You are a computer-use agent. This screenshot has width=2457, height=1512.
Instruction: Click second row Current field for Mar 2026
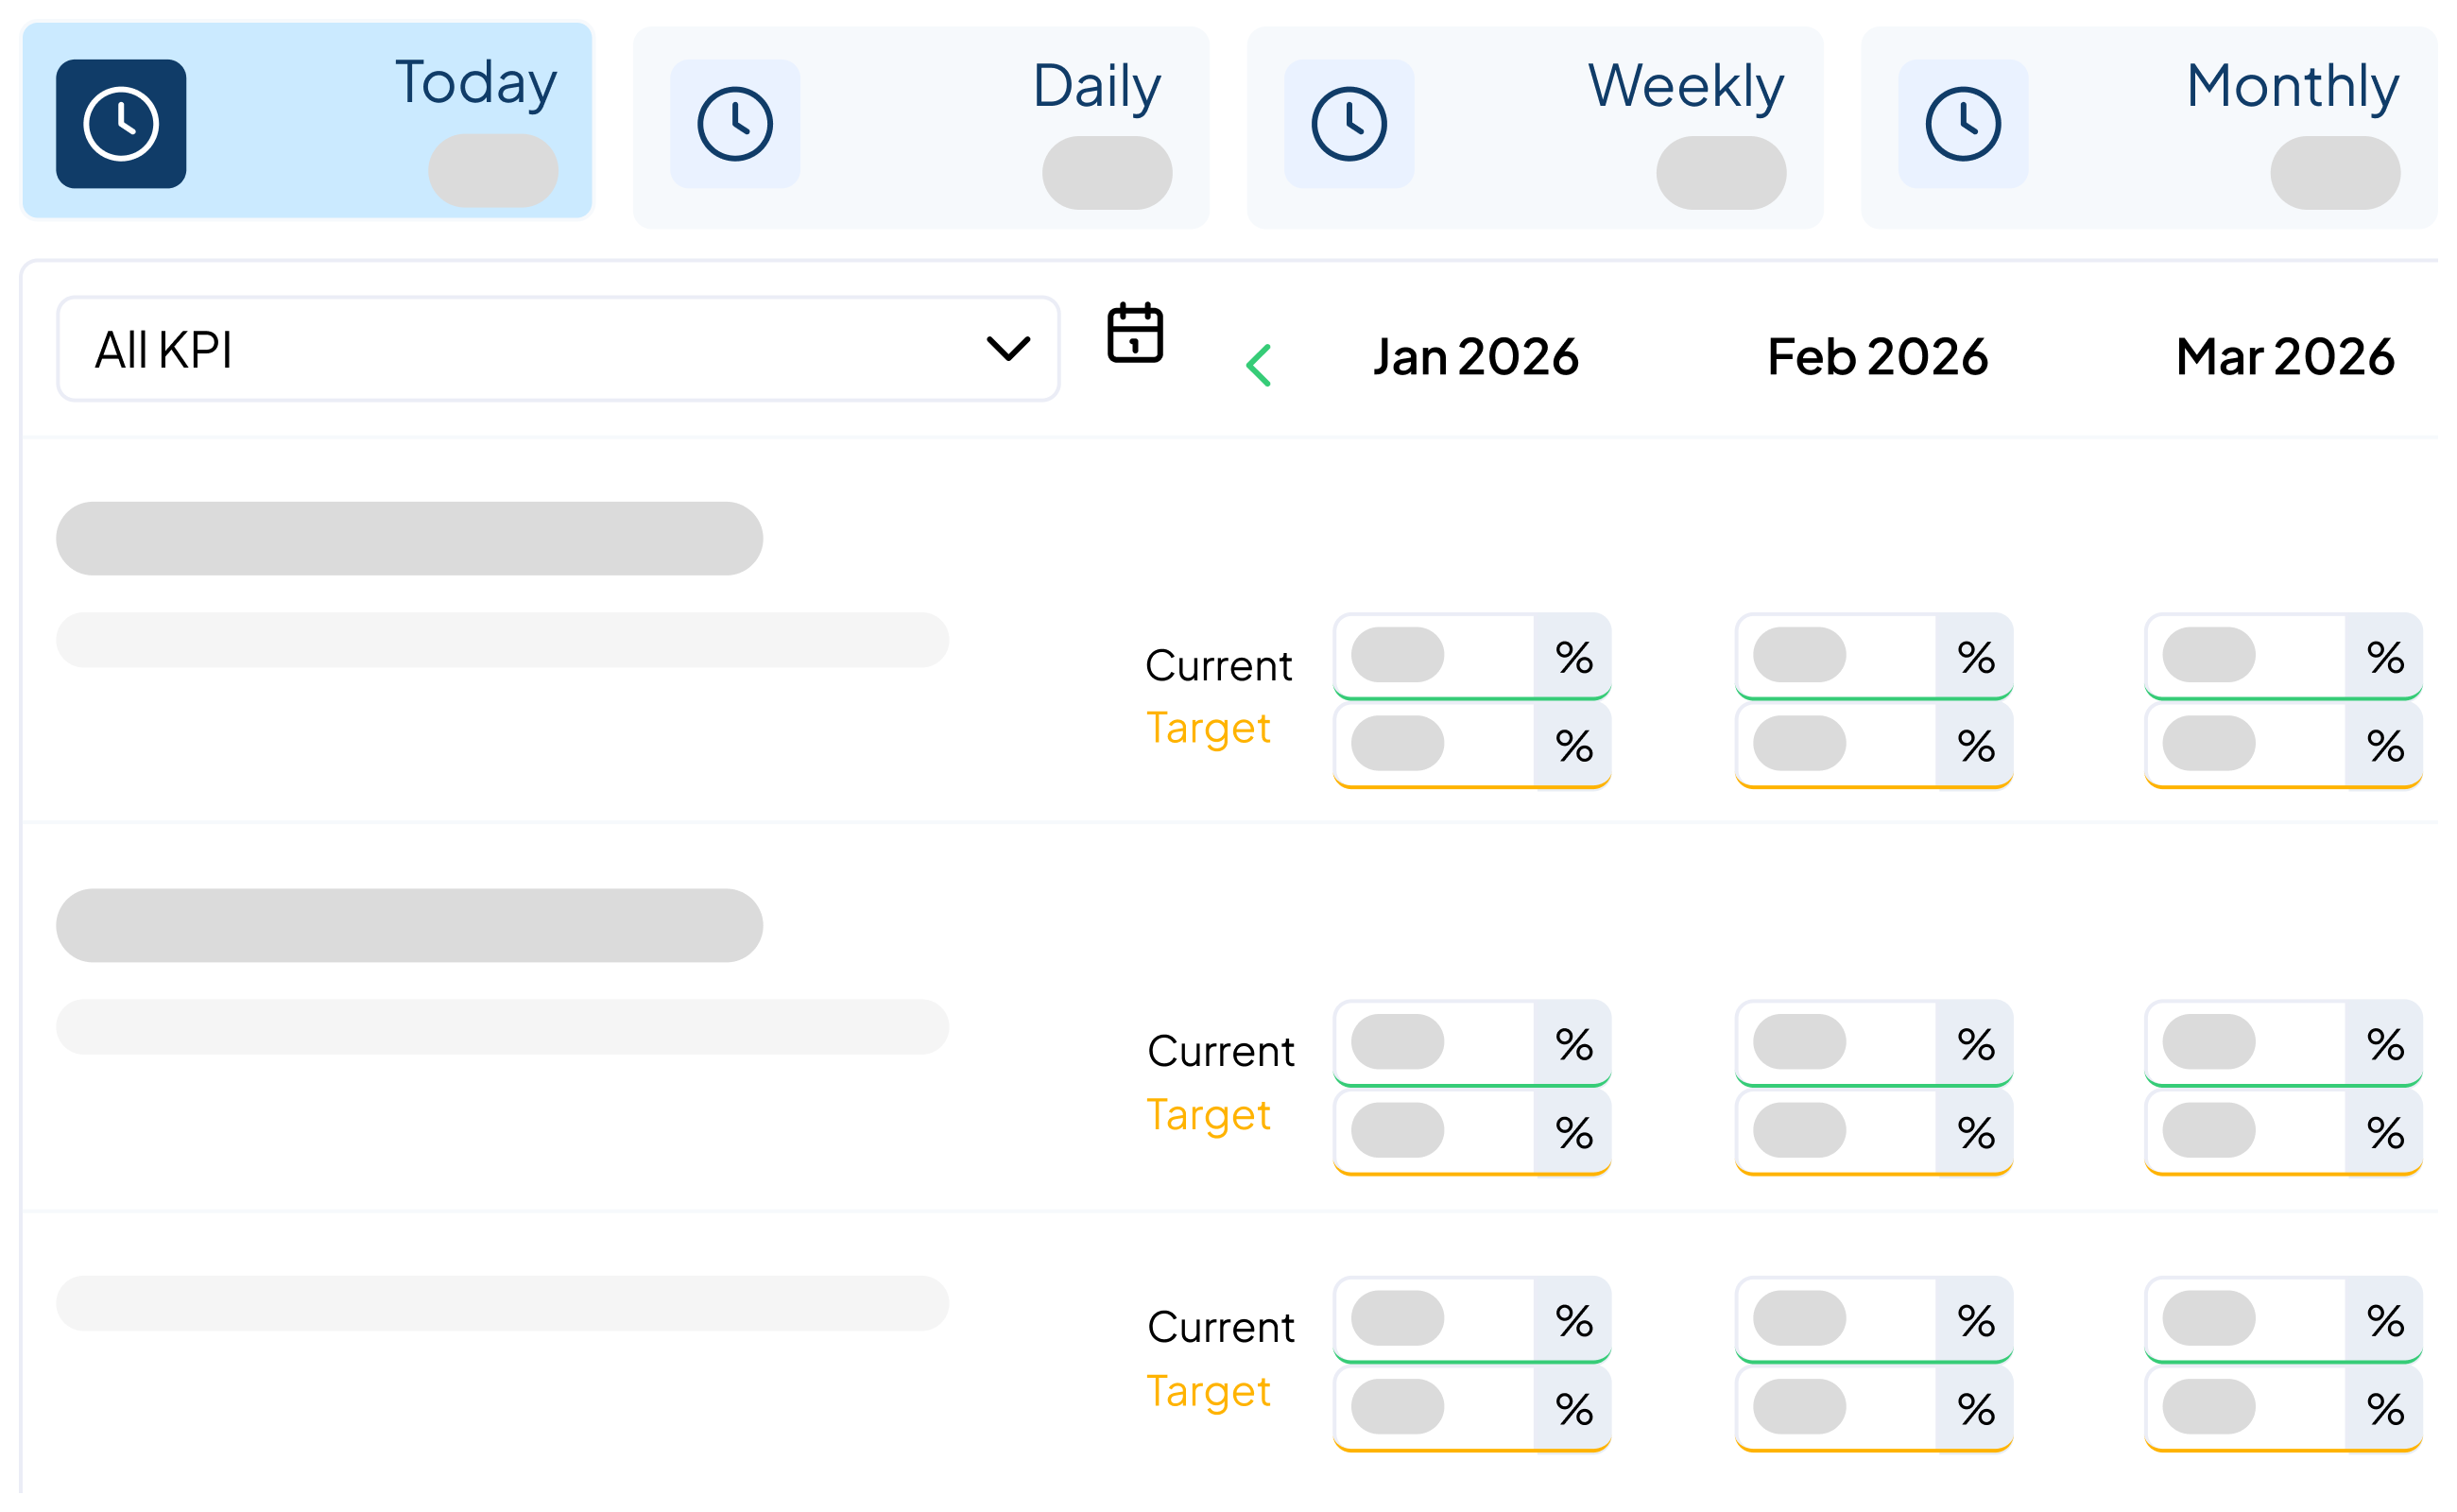(x=2246, y=1043)
